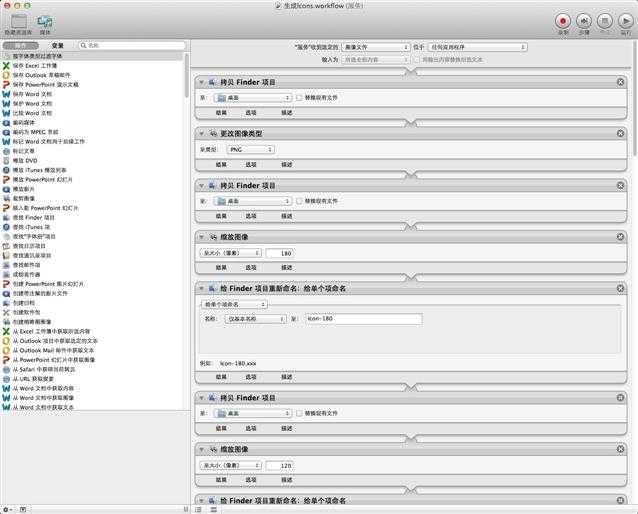
Task: Remove the Change Type of Images action
Action: point(621,133)
